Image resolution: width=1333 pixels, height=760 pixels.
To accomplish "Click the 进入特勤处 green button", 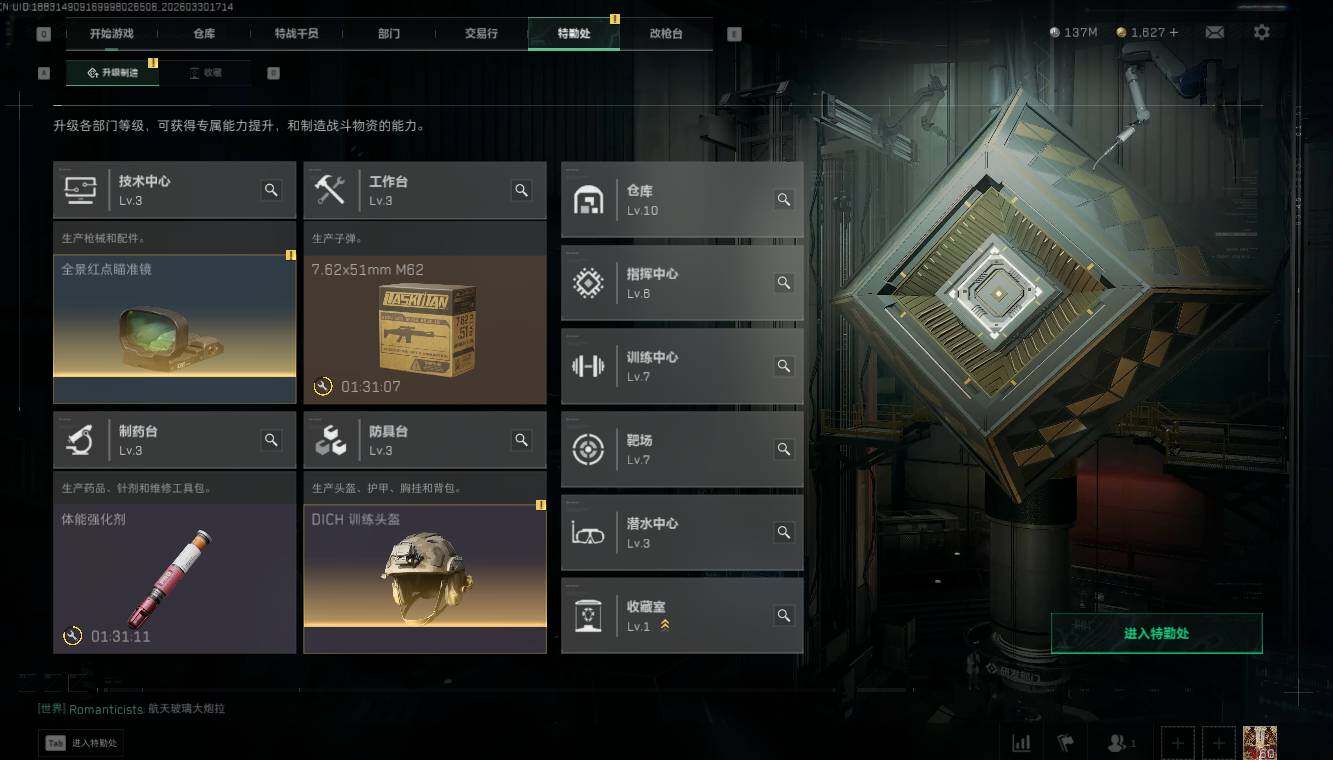I will (1156, 633).
